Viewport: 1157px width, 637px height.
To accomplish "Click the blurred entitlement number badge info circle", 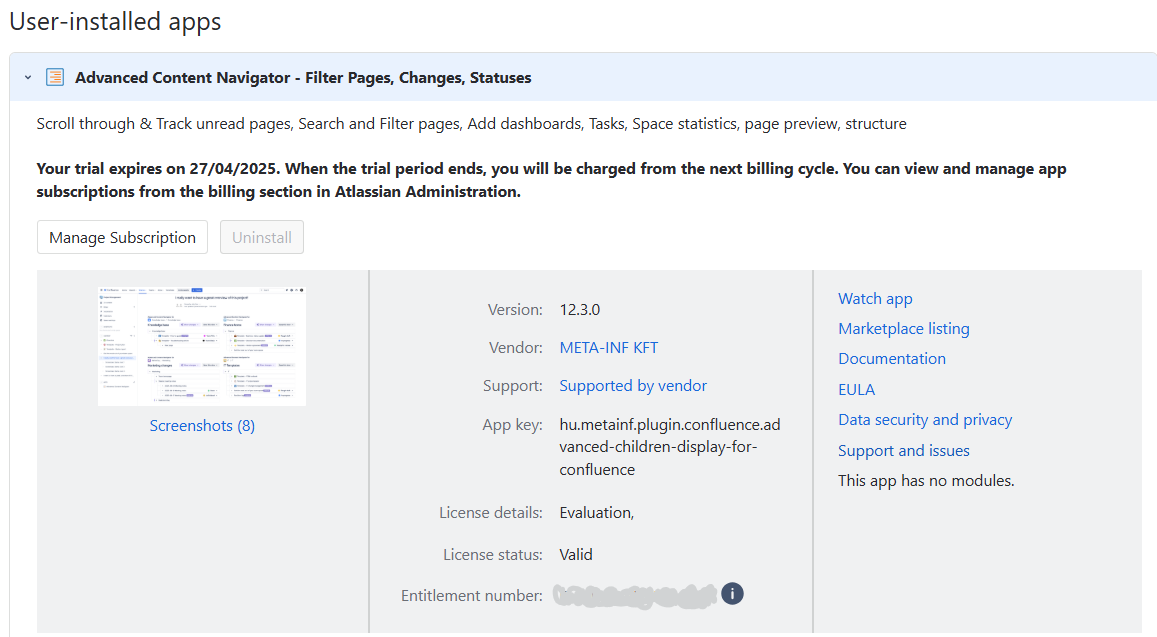I will click(x=731, y=593).
